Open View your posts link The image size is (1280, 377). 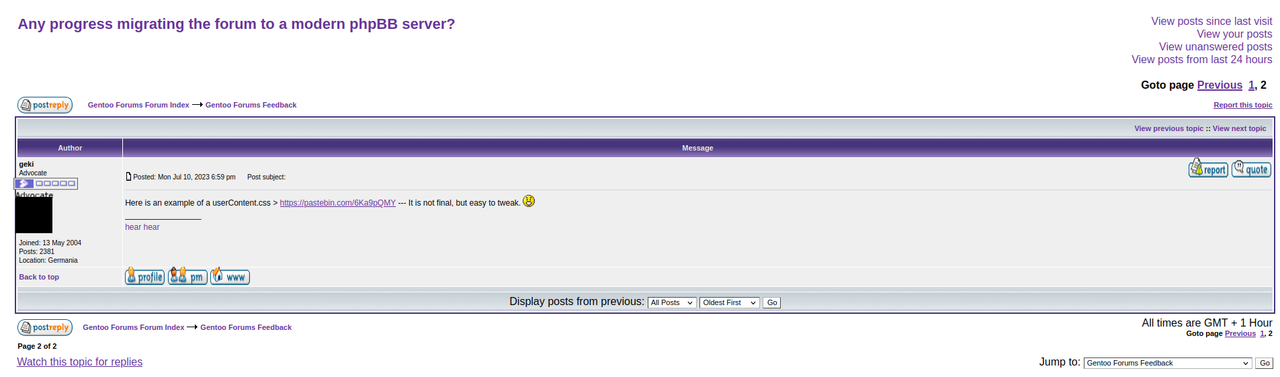(x=1234, y=34)
